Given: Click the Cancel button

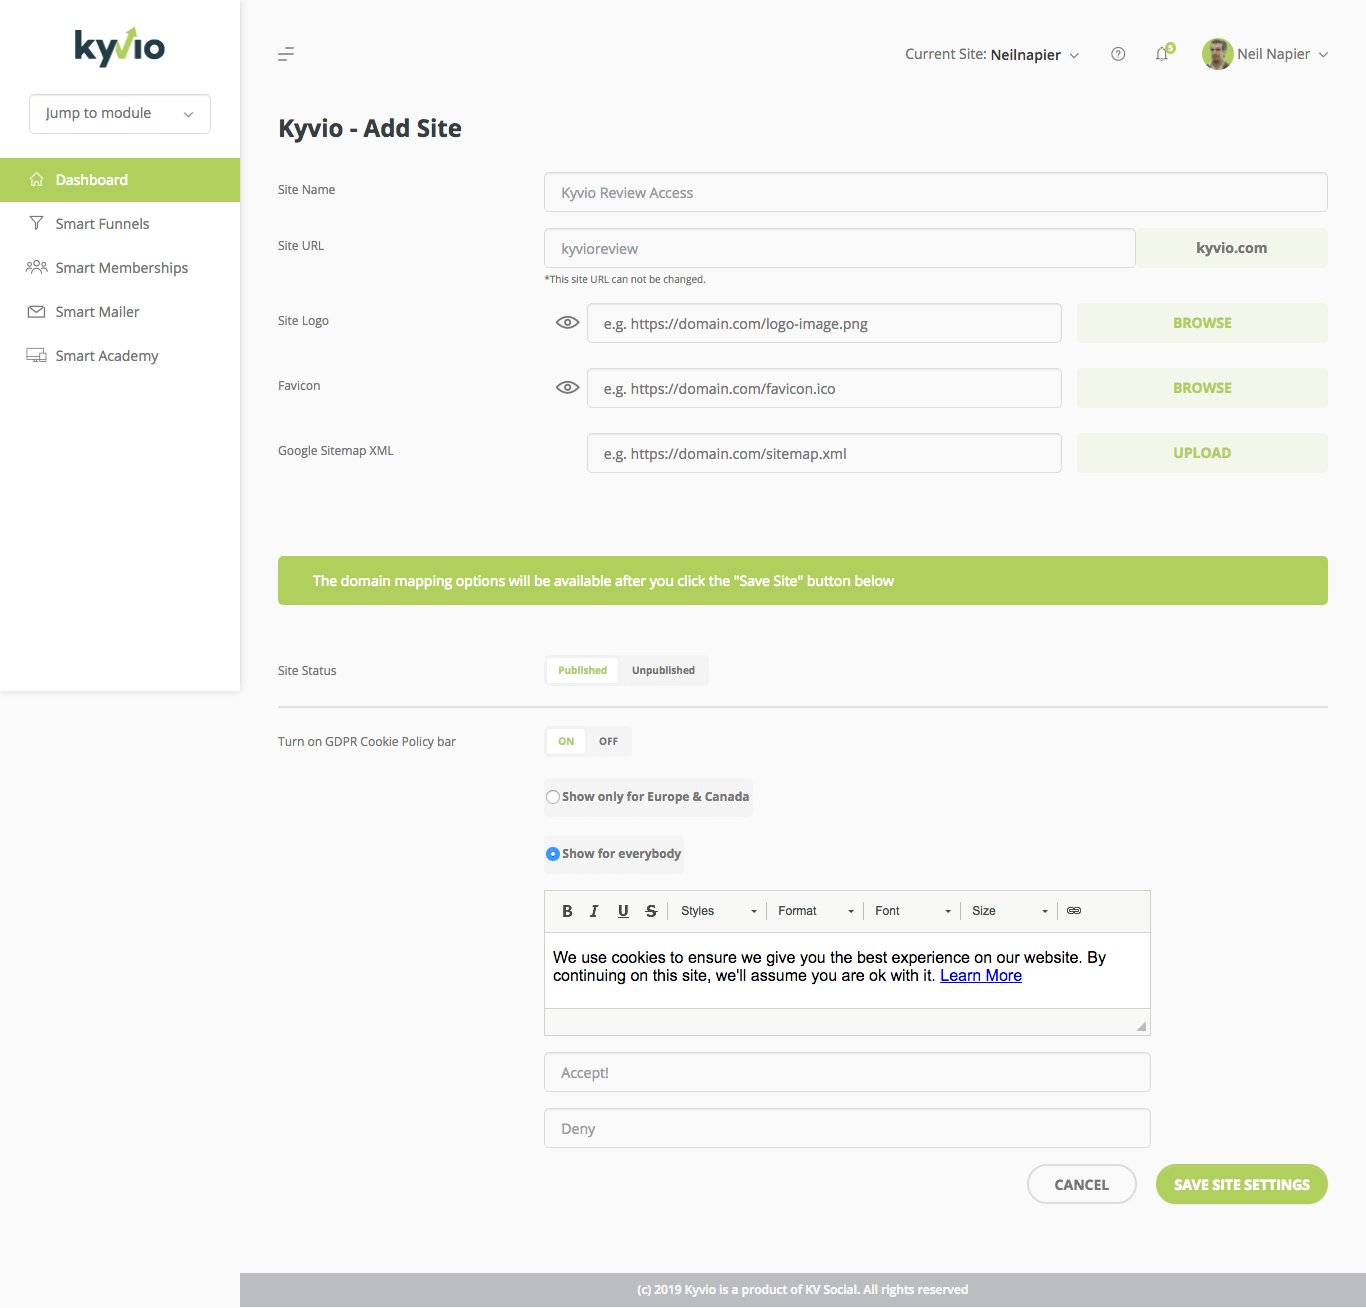Looking at the screenshot, I should pos(1081,1184).
